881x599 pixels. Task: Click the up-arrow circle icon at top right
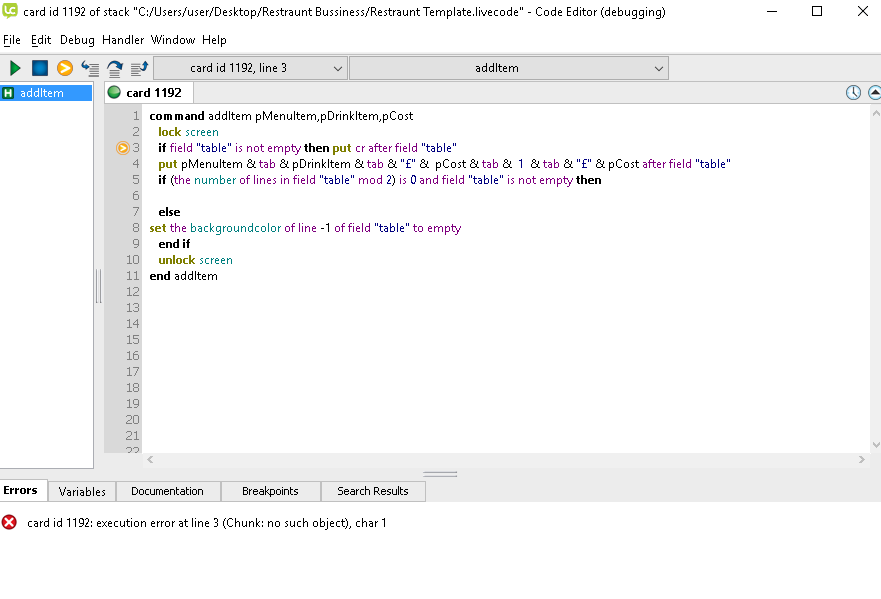coord(875,92)
